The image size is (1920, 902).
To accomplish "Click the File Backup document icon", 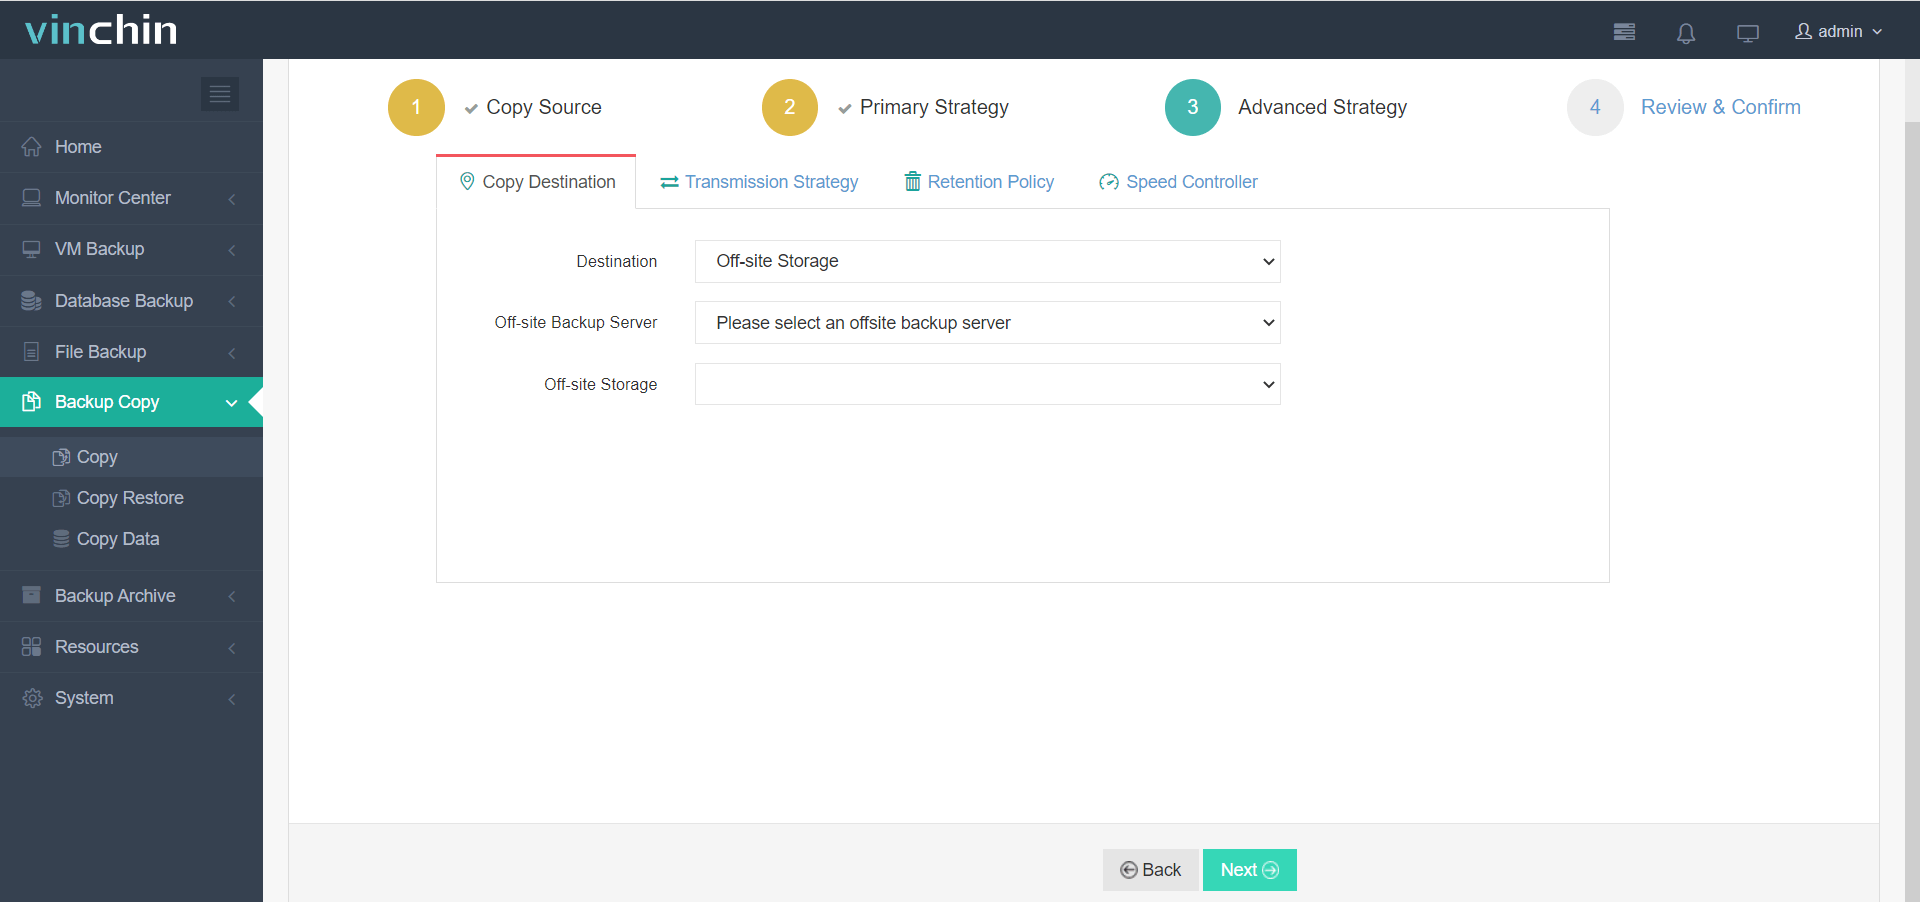I will coord(32,352).
